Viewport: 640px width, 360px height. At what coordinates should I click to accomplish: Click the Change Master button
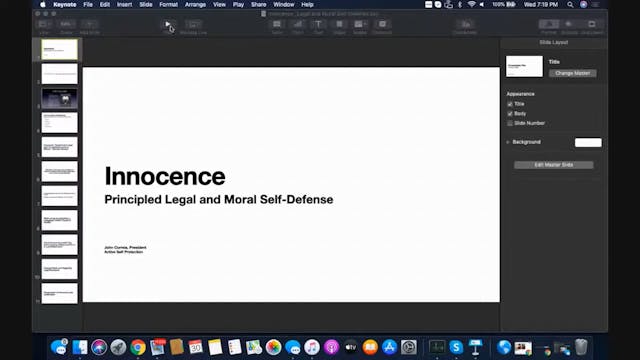tap(572, 73)
